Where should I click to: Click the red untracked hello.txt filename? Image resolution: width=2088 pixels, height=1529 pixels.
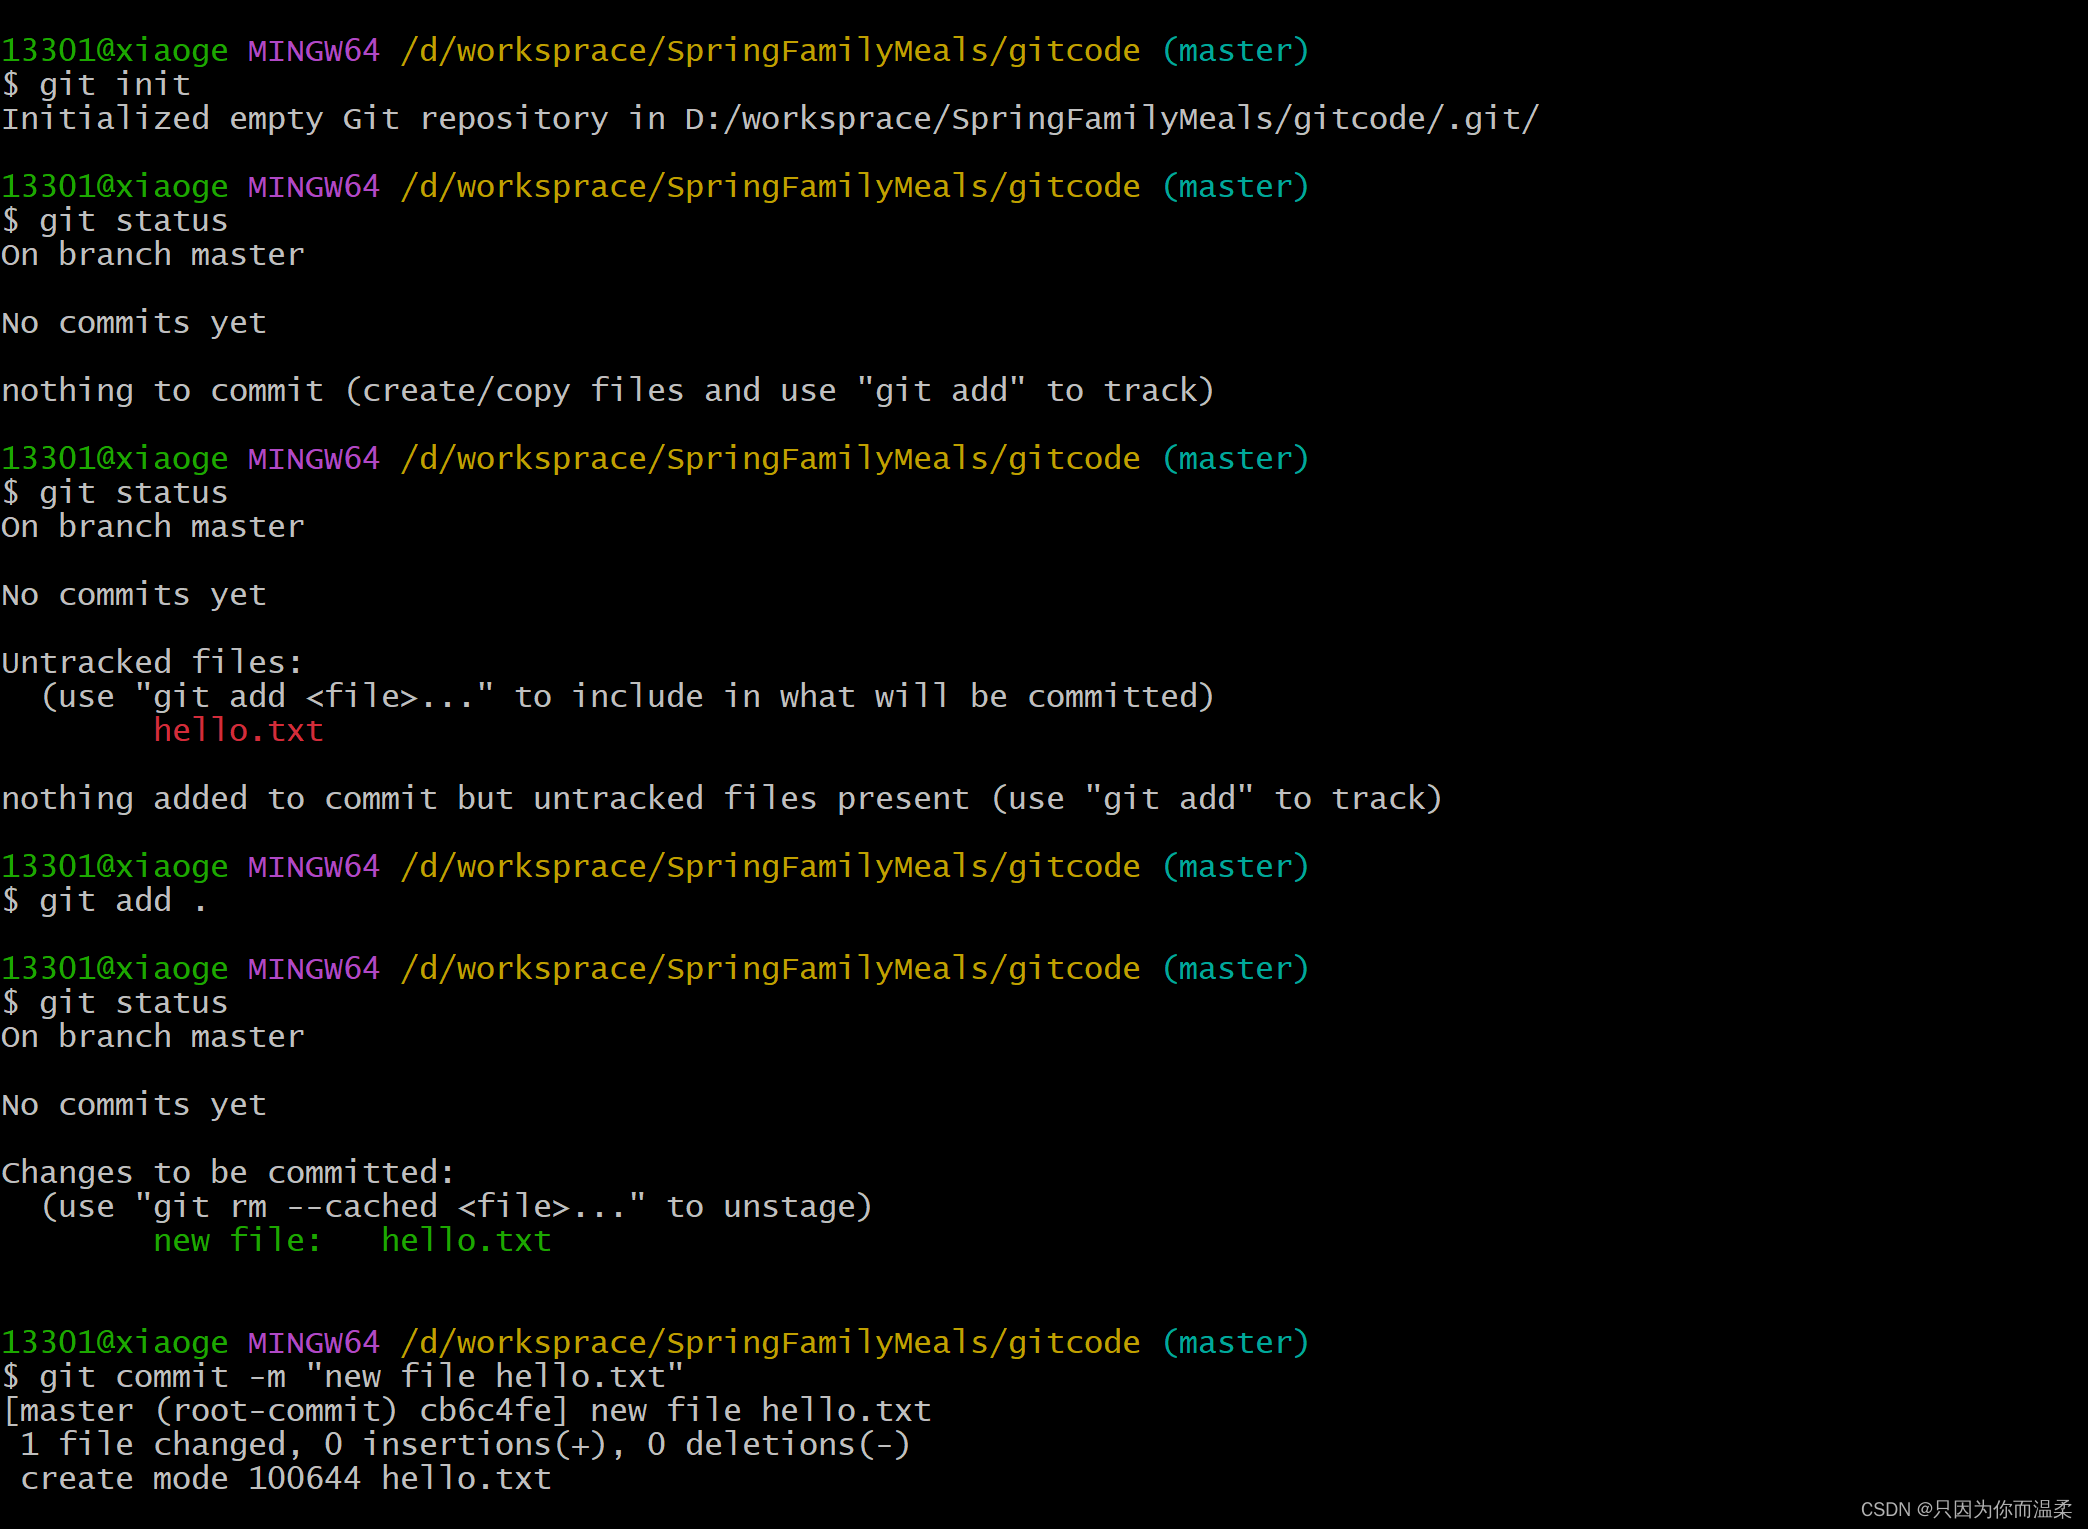pos(238,731)
